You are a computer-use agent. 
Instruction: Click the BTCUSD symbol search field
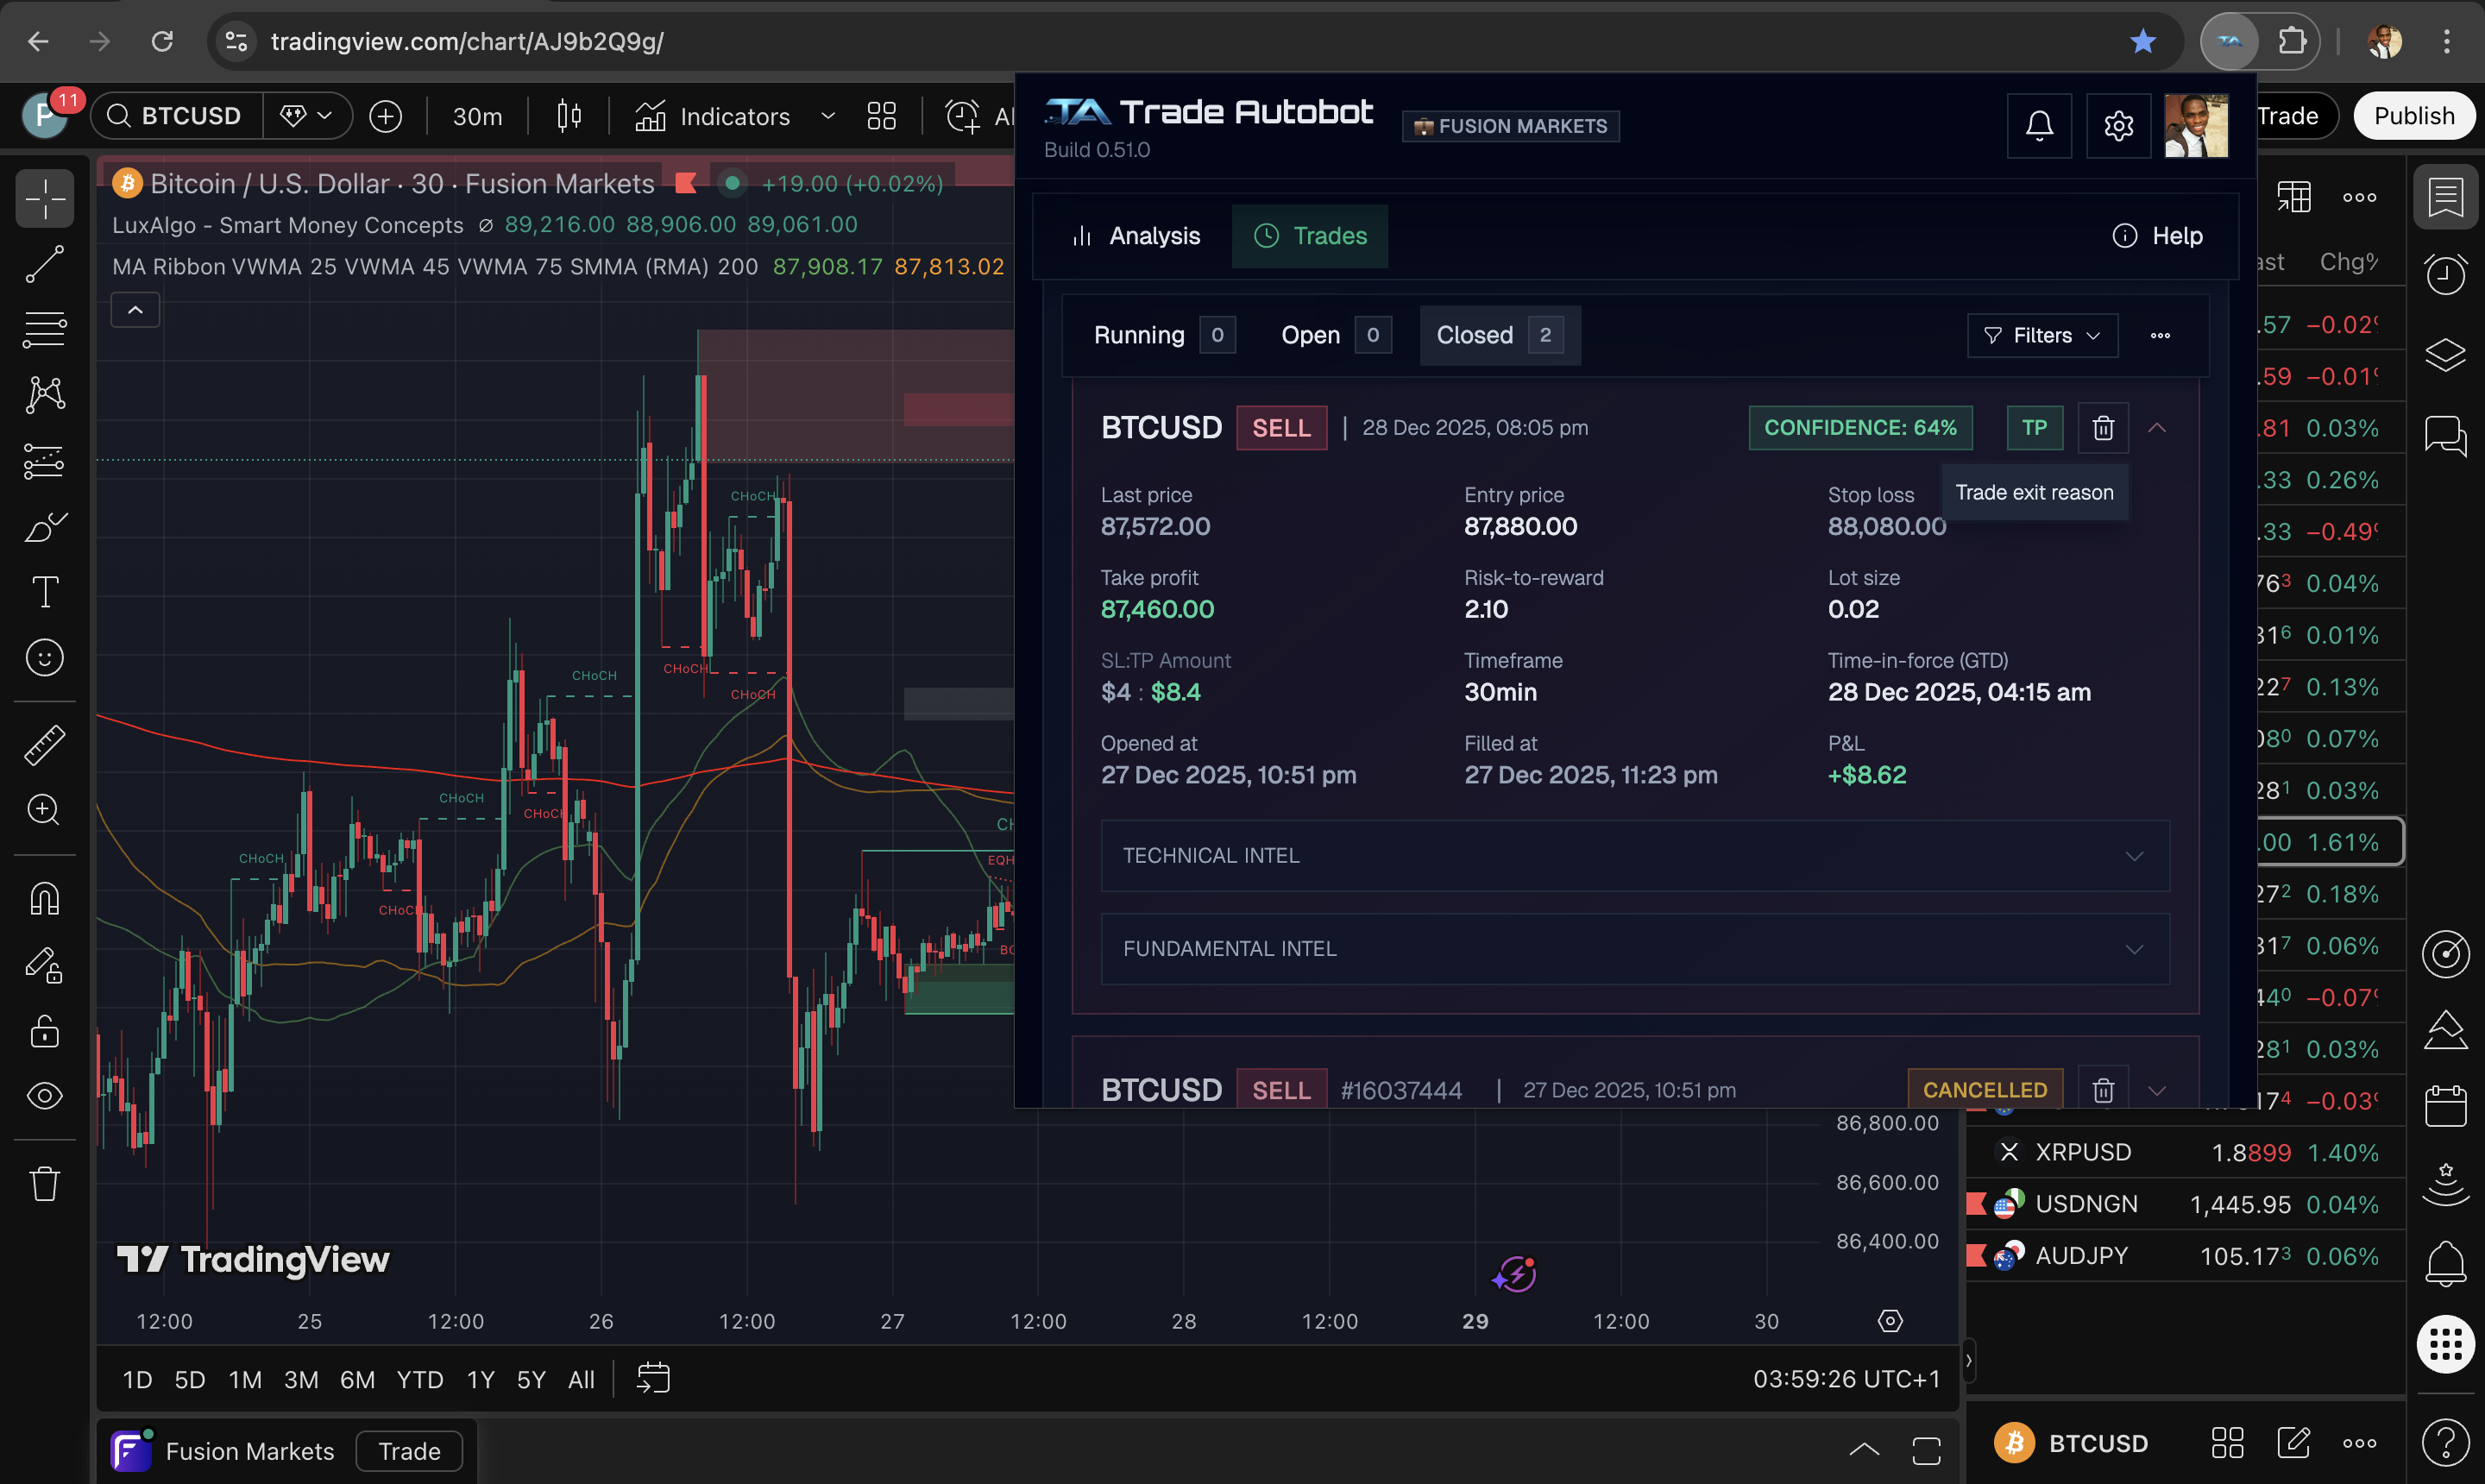pos(190,115)
